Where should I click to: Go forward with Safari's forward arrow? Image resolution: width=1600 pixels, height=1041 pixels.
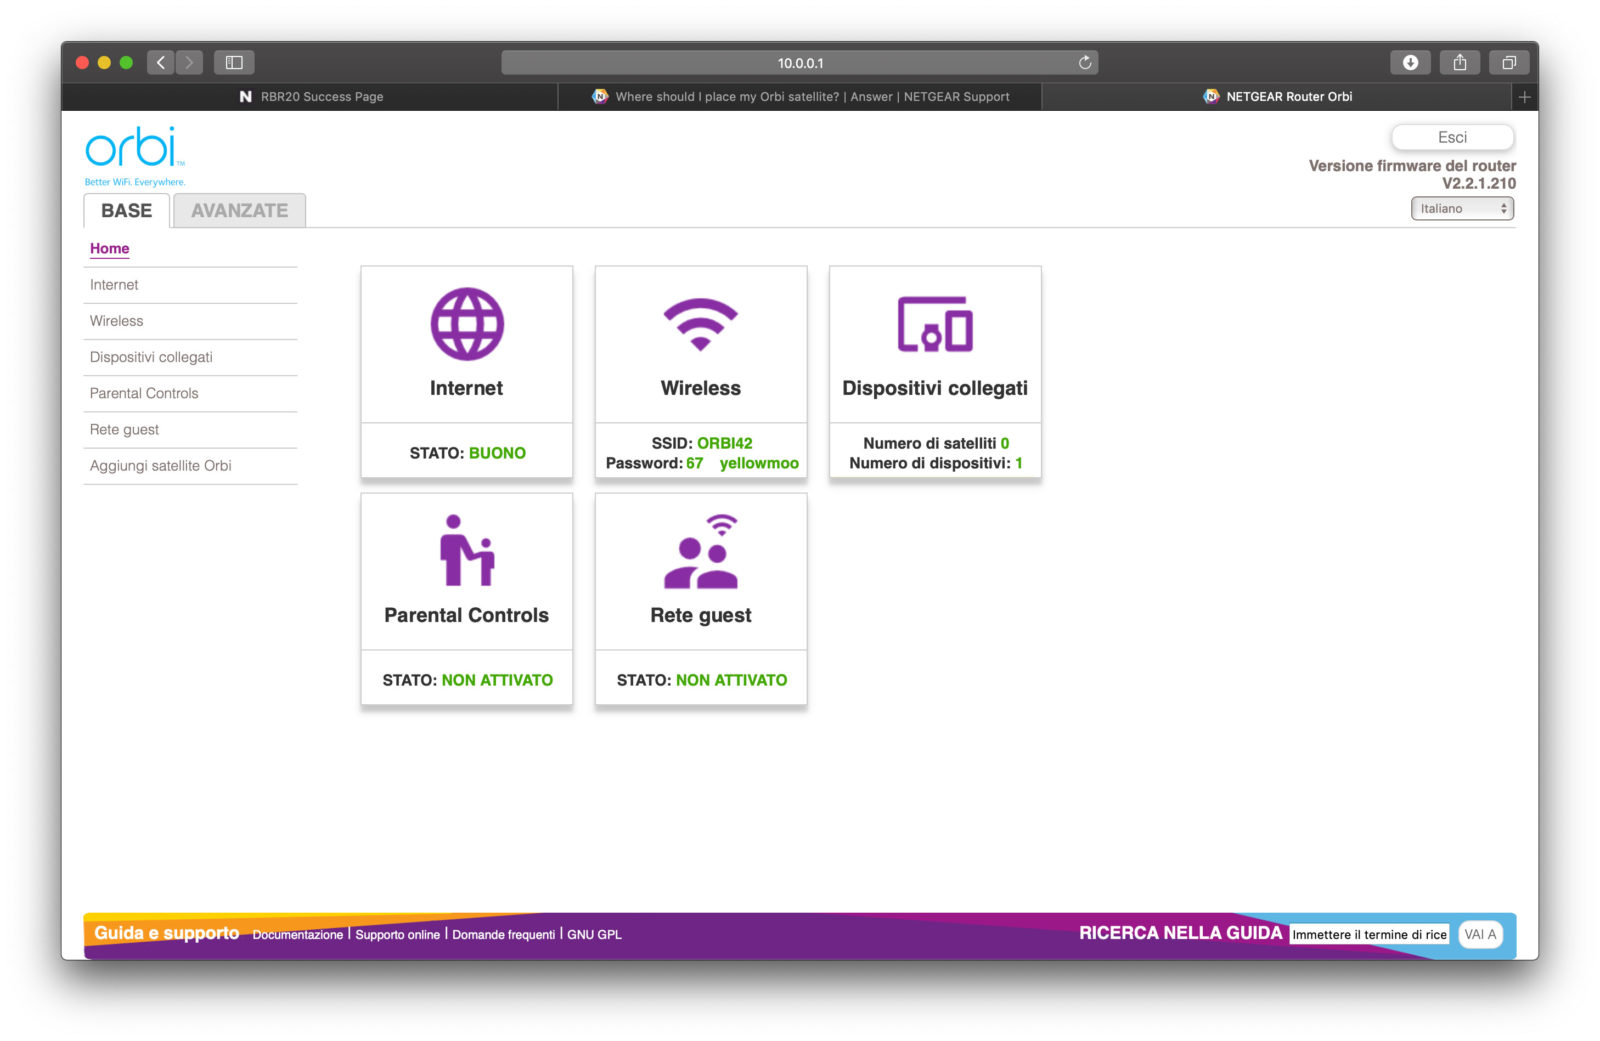[189, 62]
